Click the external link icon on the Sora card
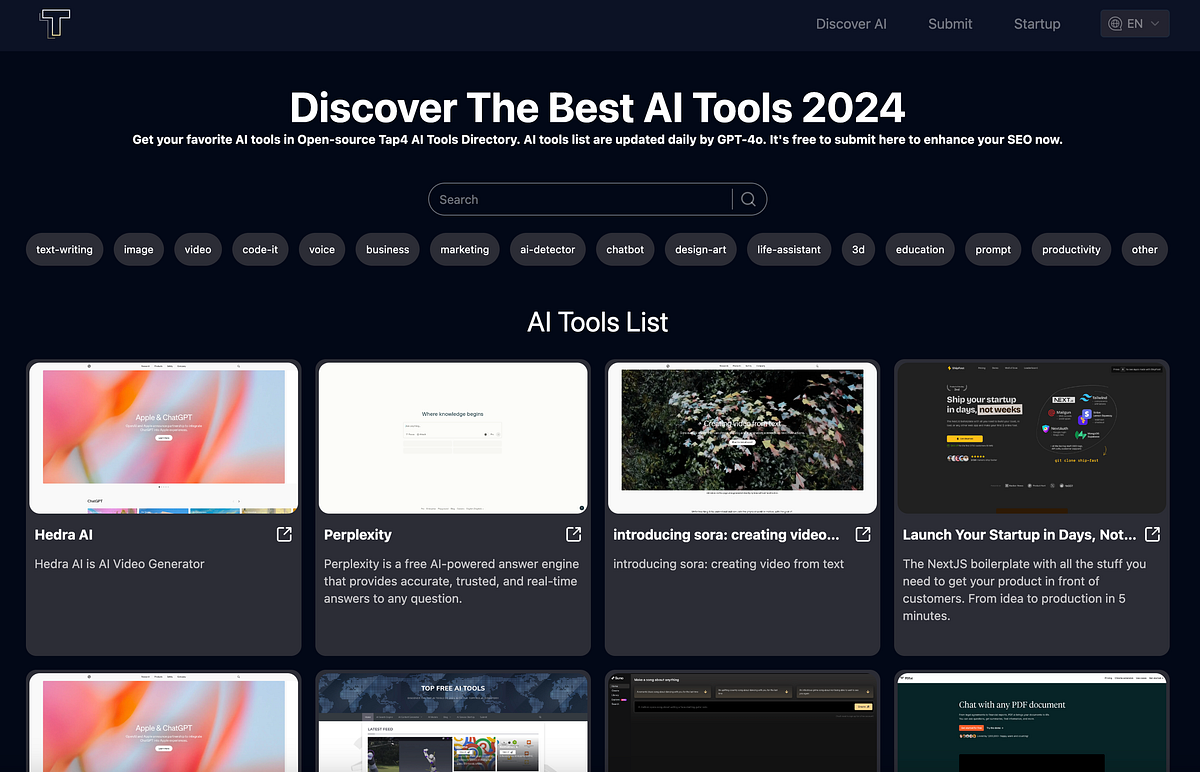1200x772 pixels. tap(861, 535)
